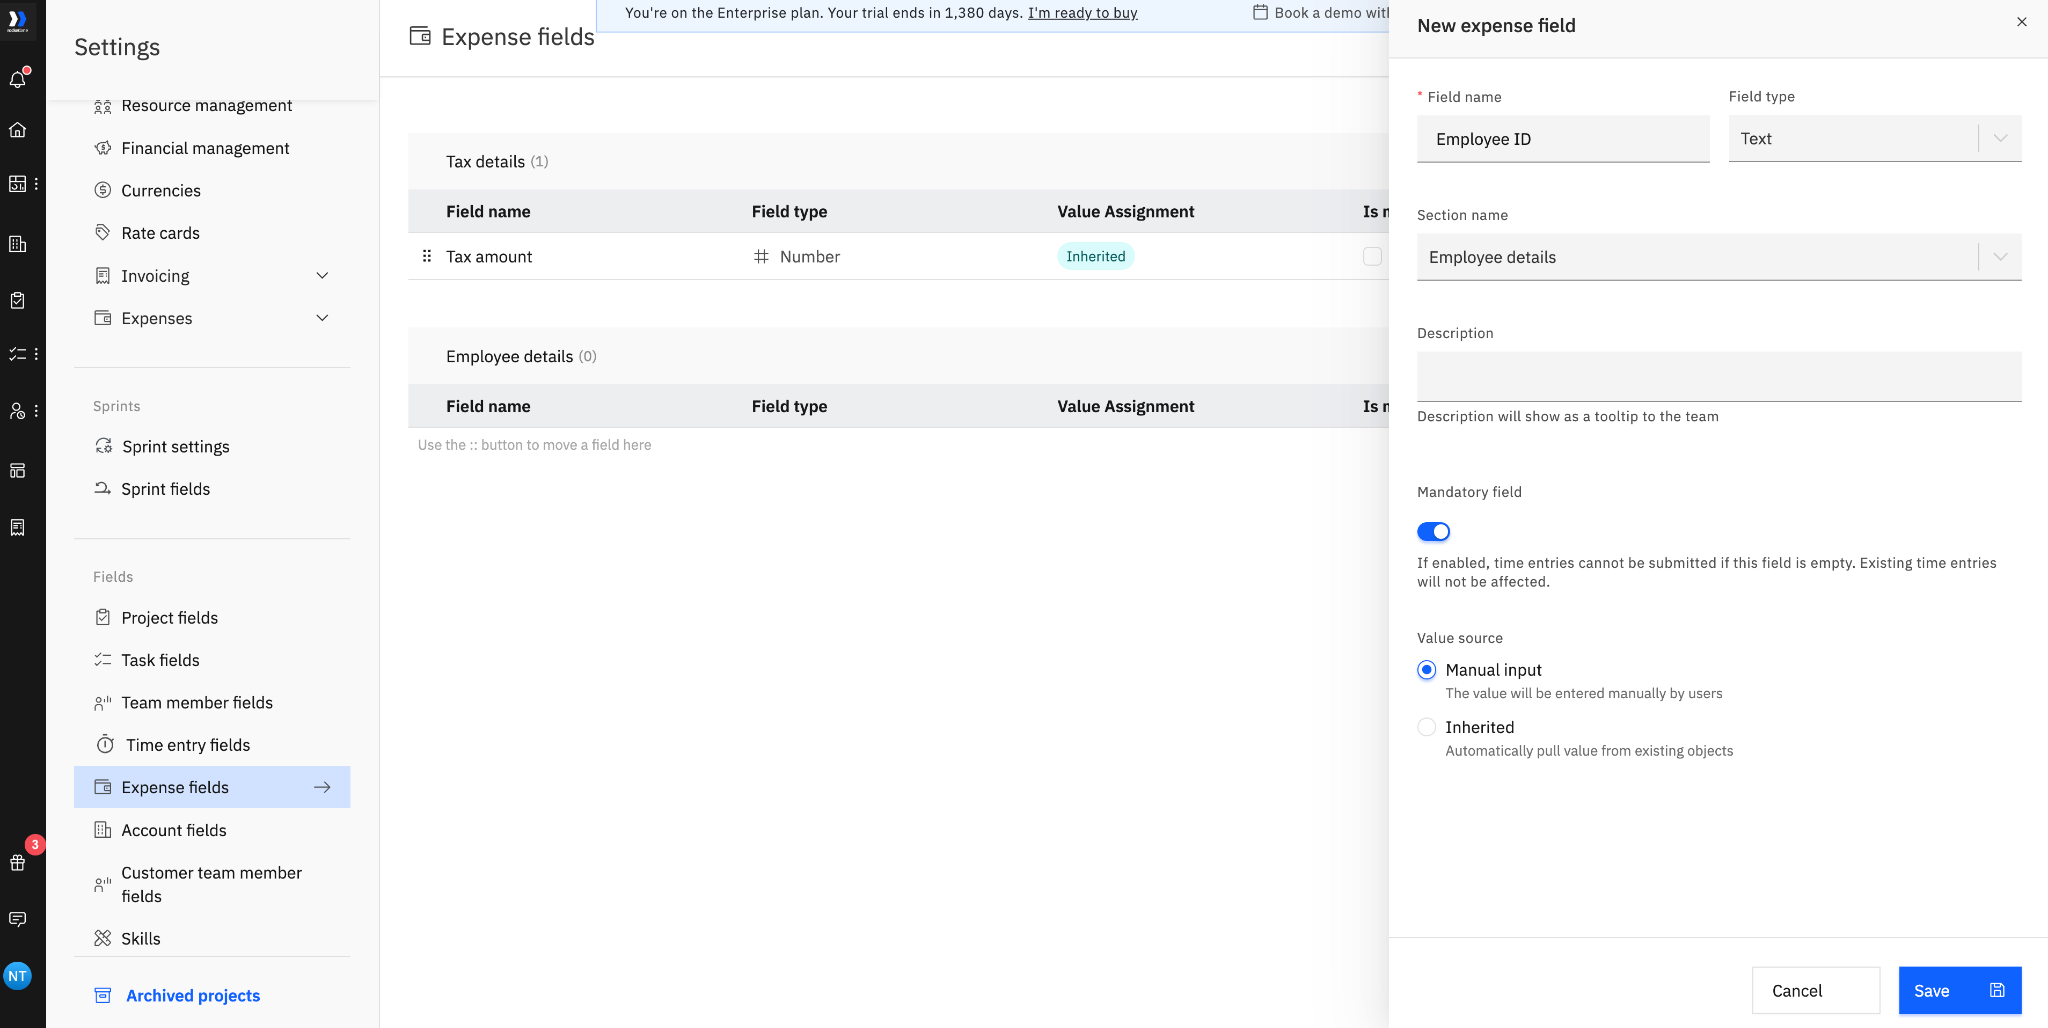Open Customer team member fields settings
The image size is (2048, 1028).
(212, 884)
